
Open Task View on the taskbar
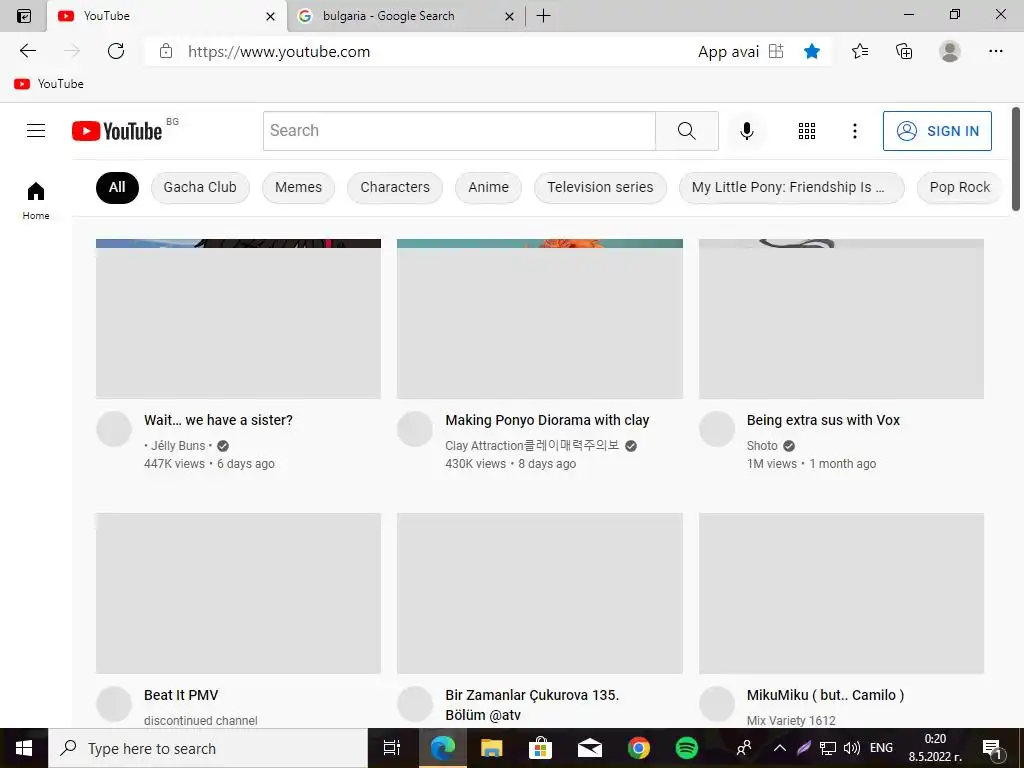(x=391, y=748)
